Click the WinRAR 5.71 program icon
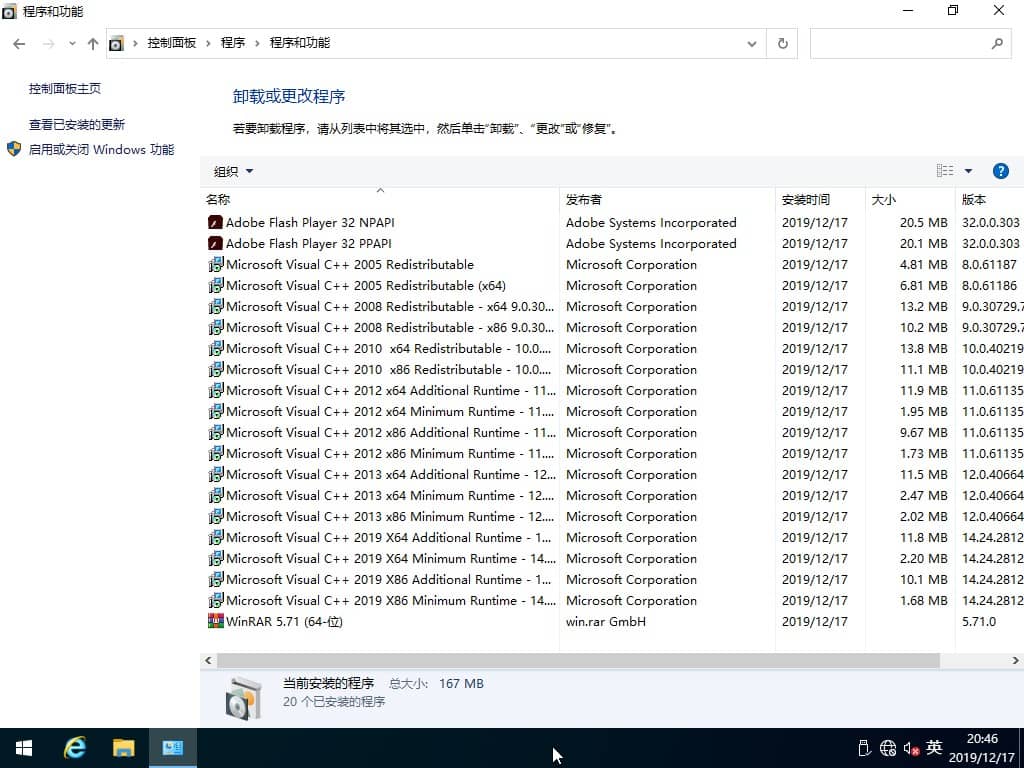 215,621
